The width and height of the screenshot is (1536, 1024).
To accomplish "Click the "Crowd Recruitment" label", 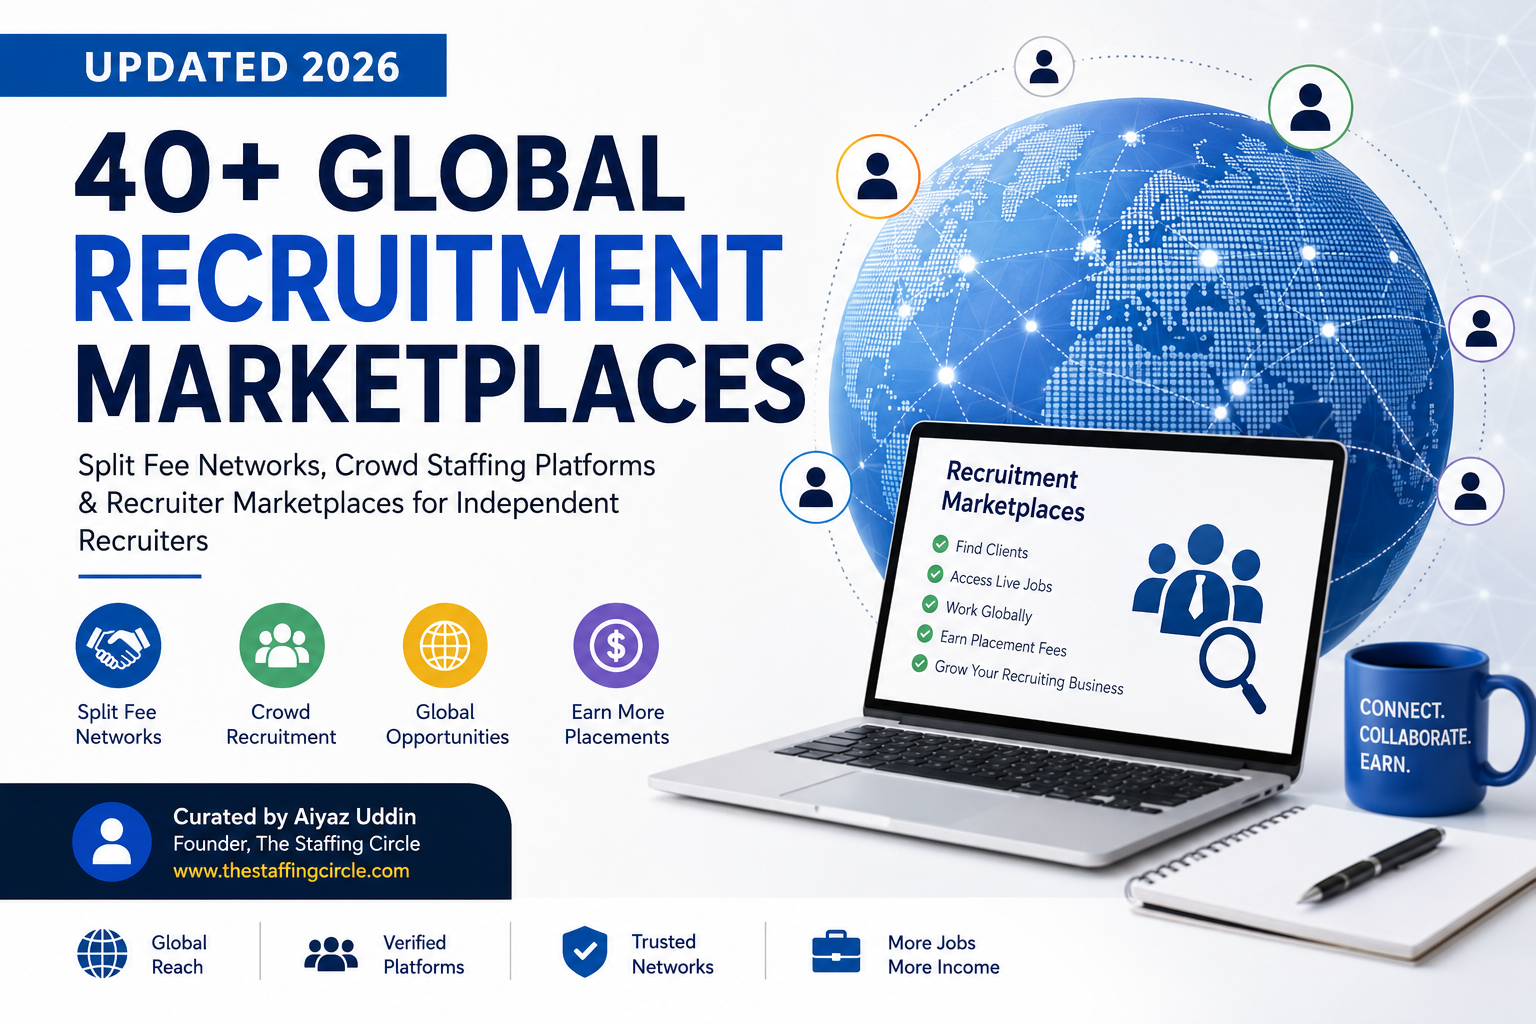I will (281, 724).
